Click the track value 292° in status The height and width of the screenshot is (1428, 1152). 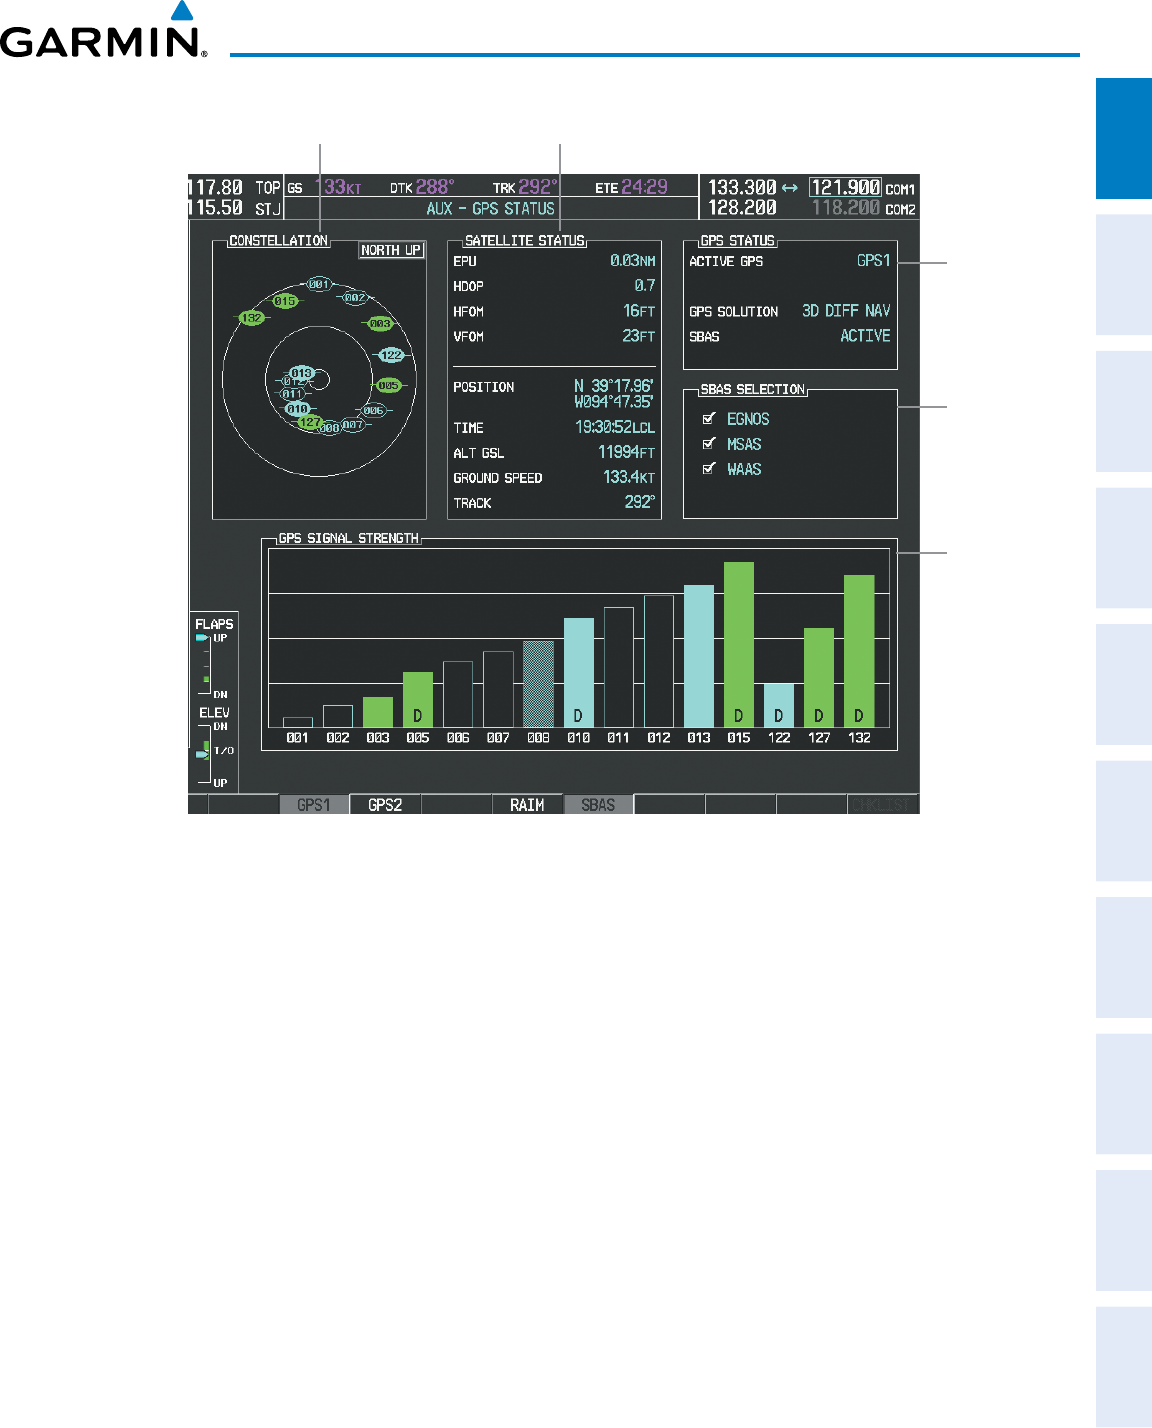click(640, 503)
